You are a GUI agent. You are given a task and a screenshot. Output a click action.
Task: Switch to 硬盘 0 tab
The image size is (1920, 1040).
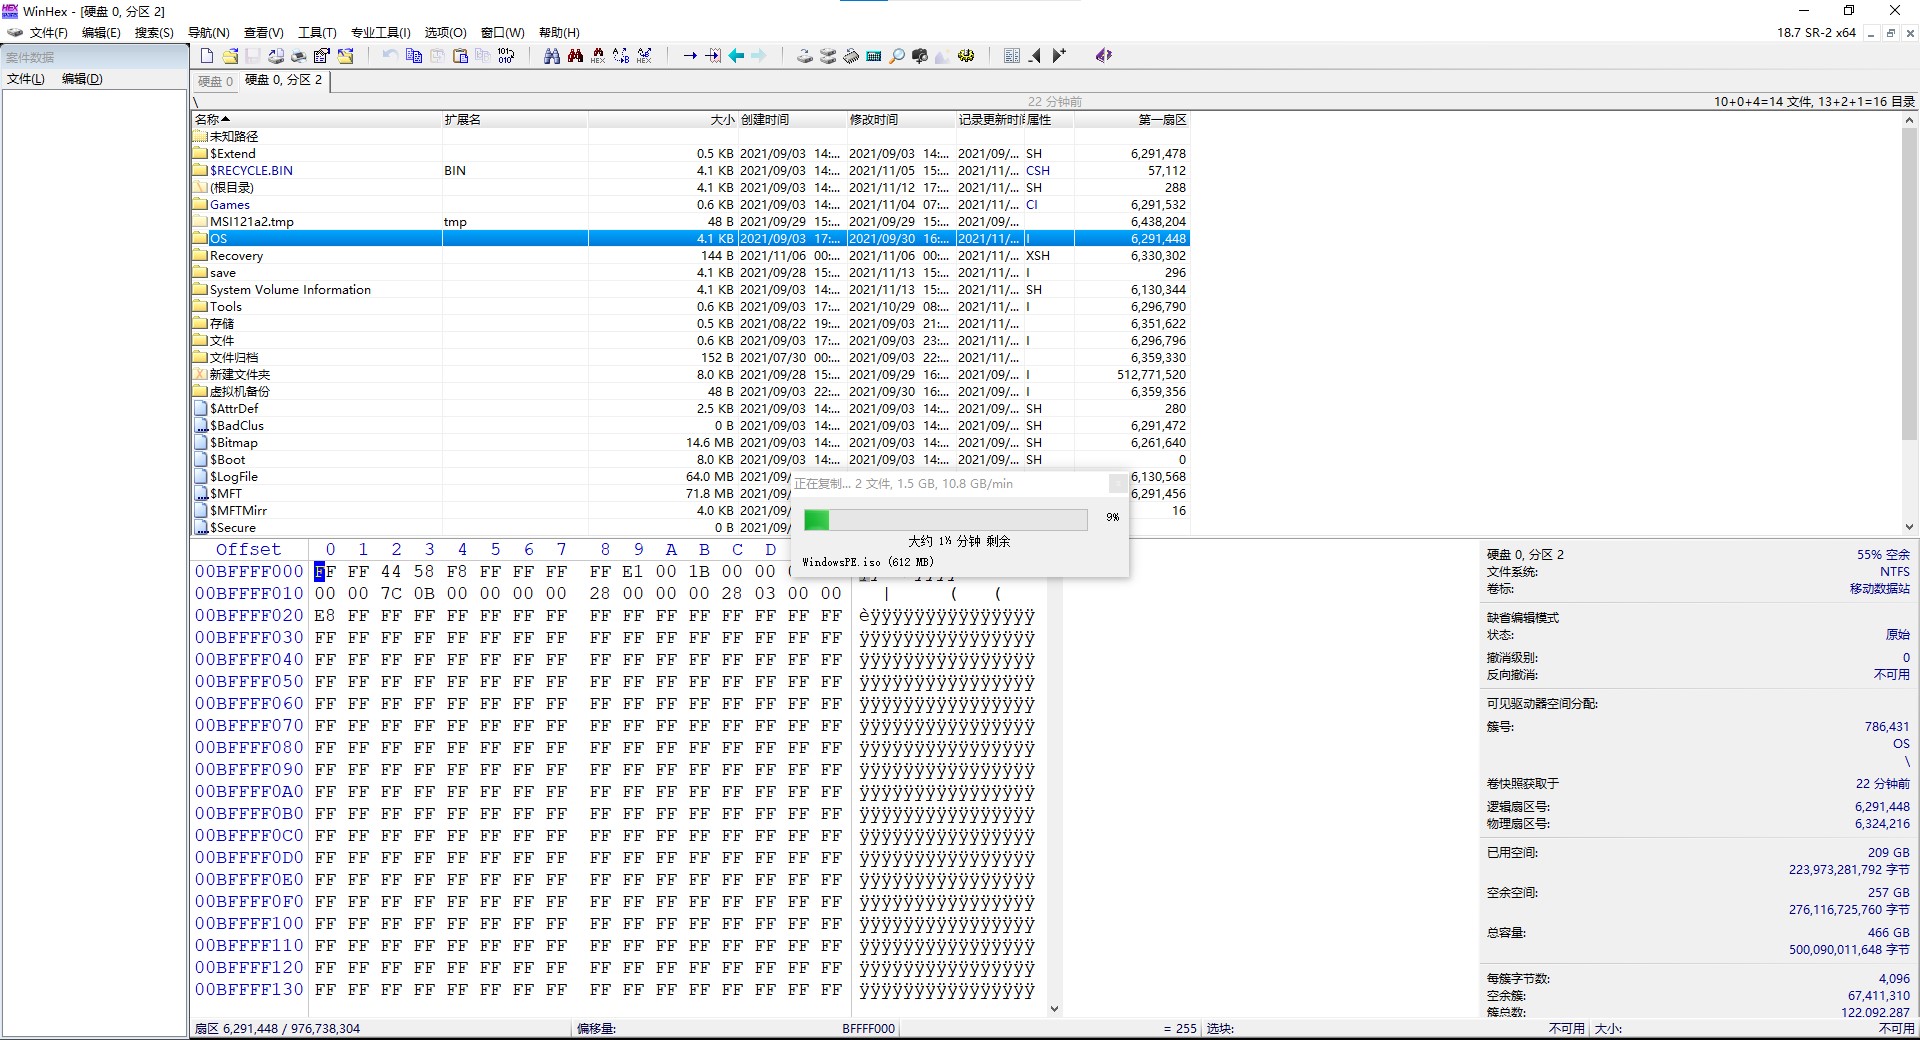coord(215,81)
